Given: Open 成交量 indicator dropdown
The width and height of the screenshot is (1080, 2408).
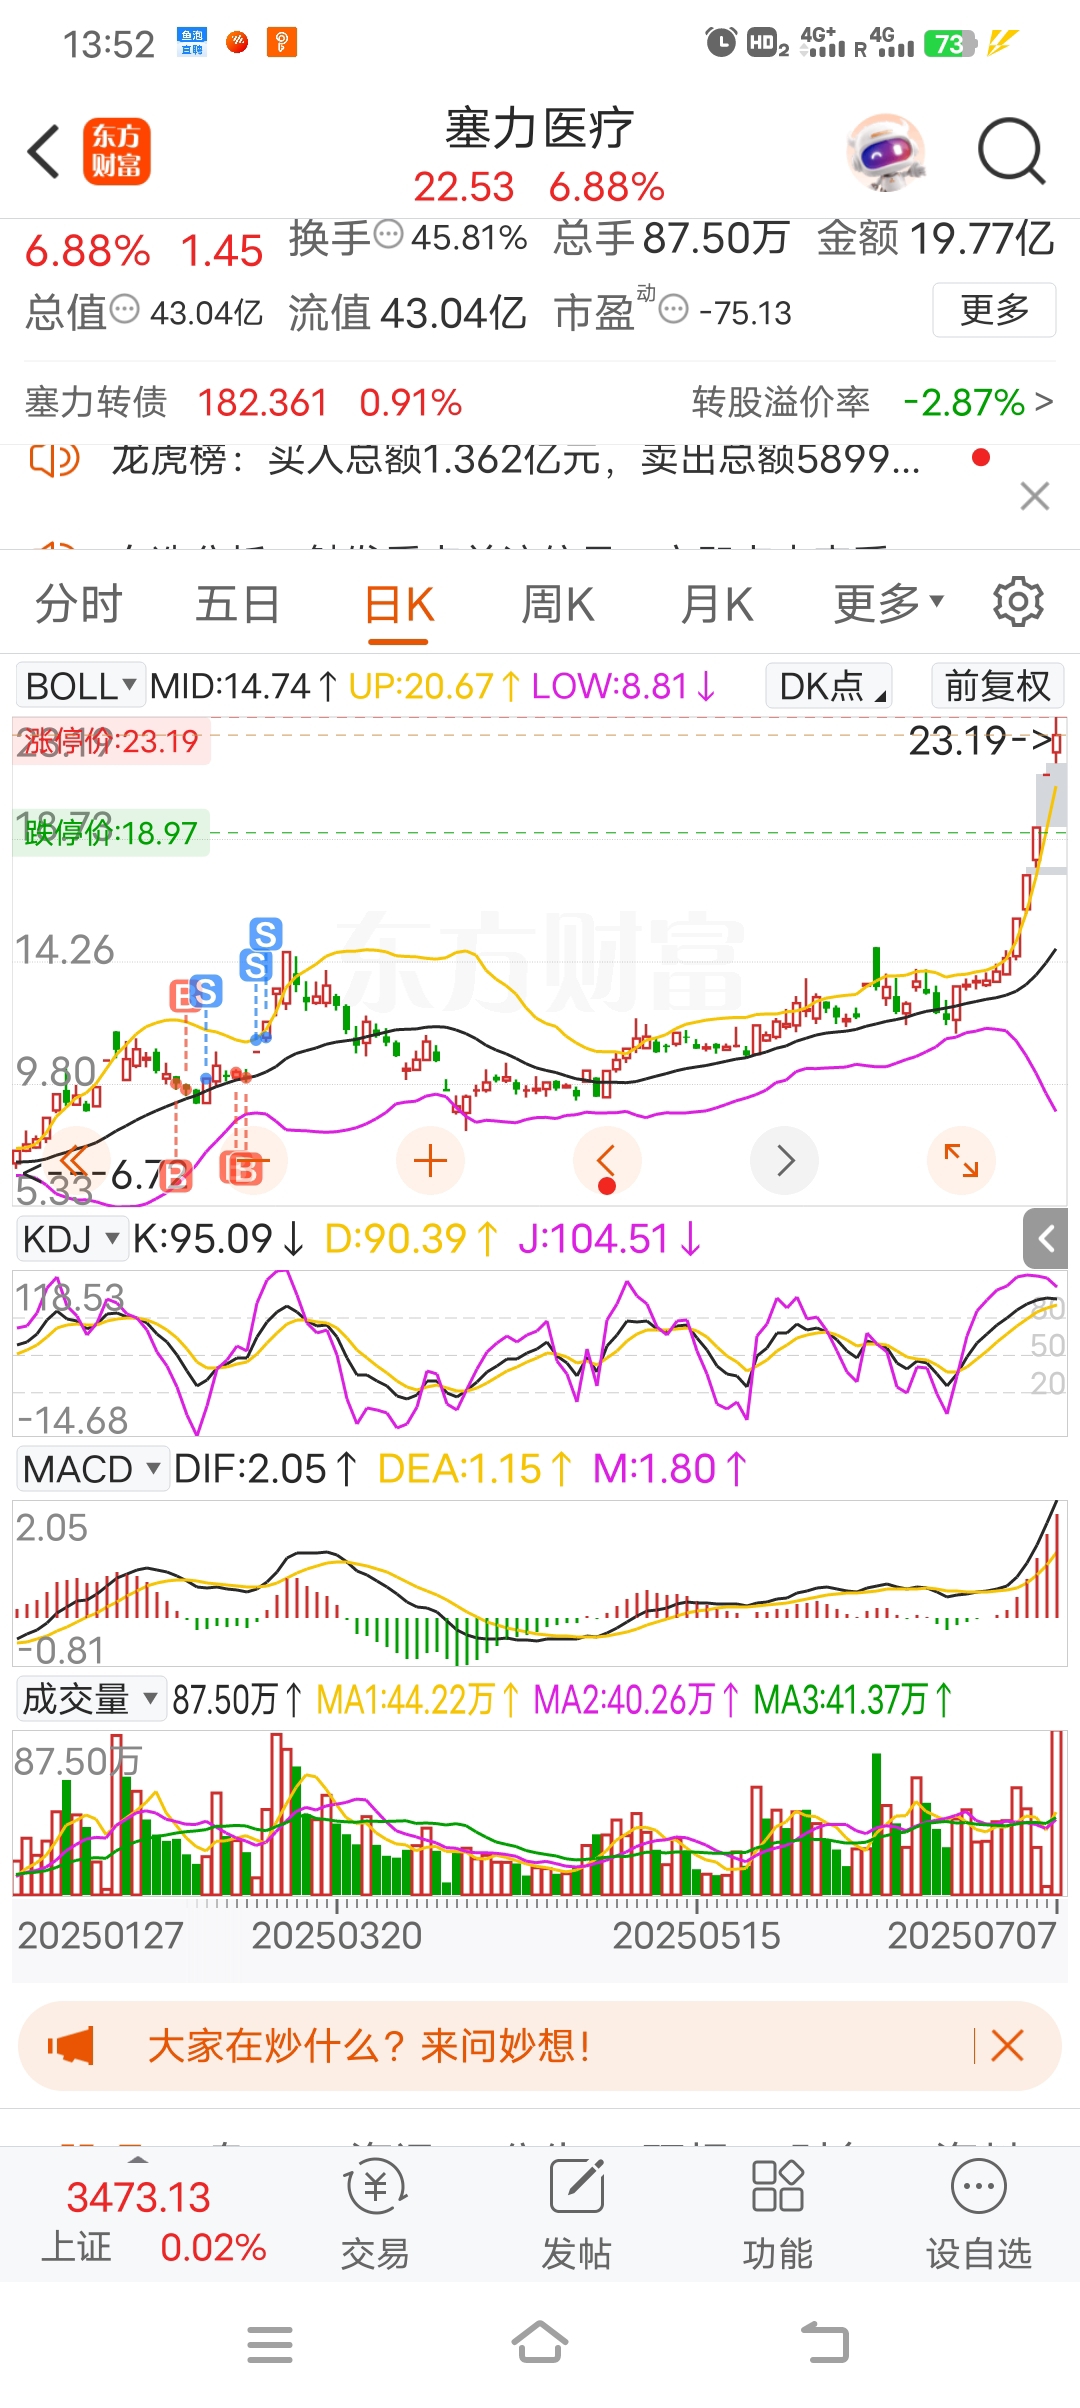Looking at the screenshot, I should click(x=91, y=1699).
